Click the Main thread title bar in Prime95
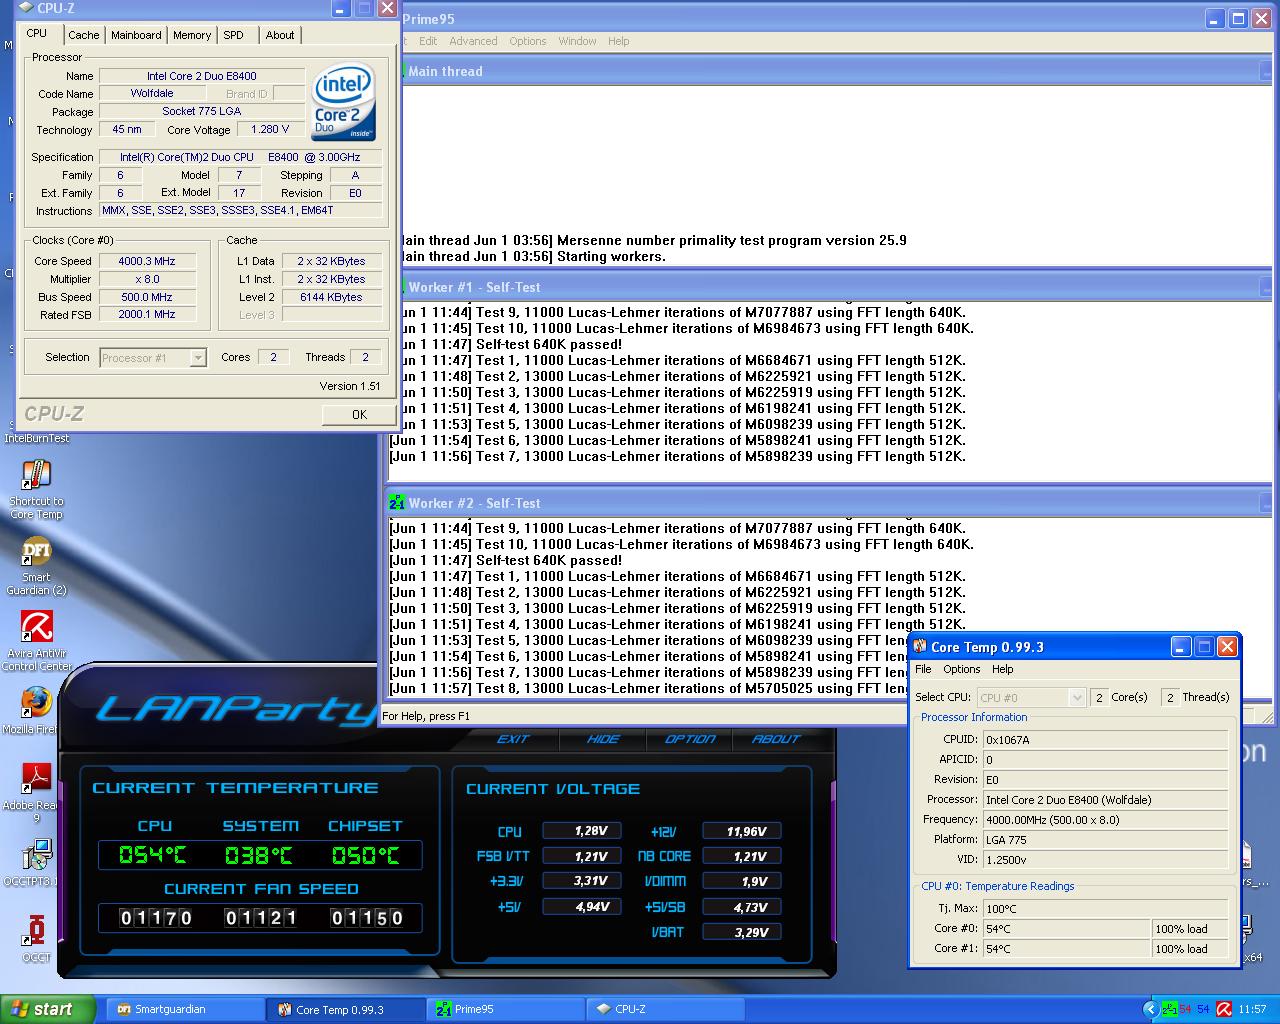 click(830, 71)
